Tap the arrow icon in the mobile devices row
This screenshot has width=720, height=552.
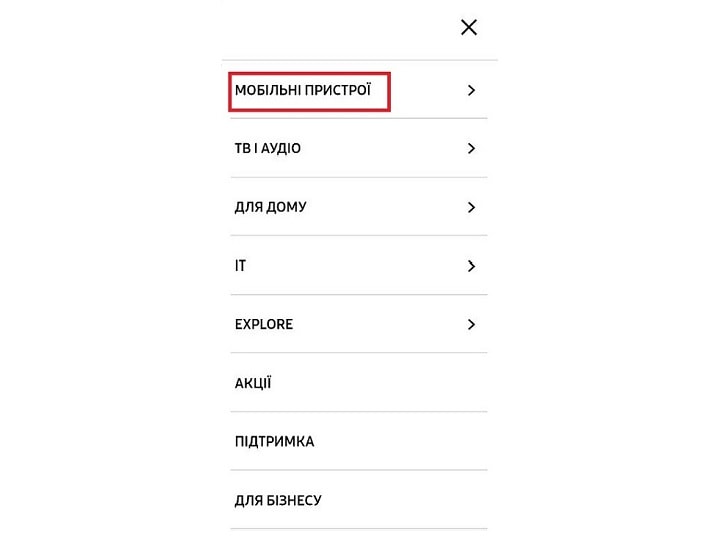click(471, 90)
